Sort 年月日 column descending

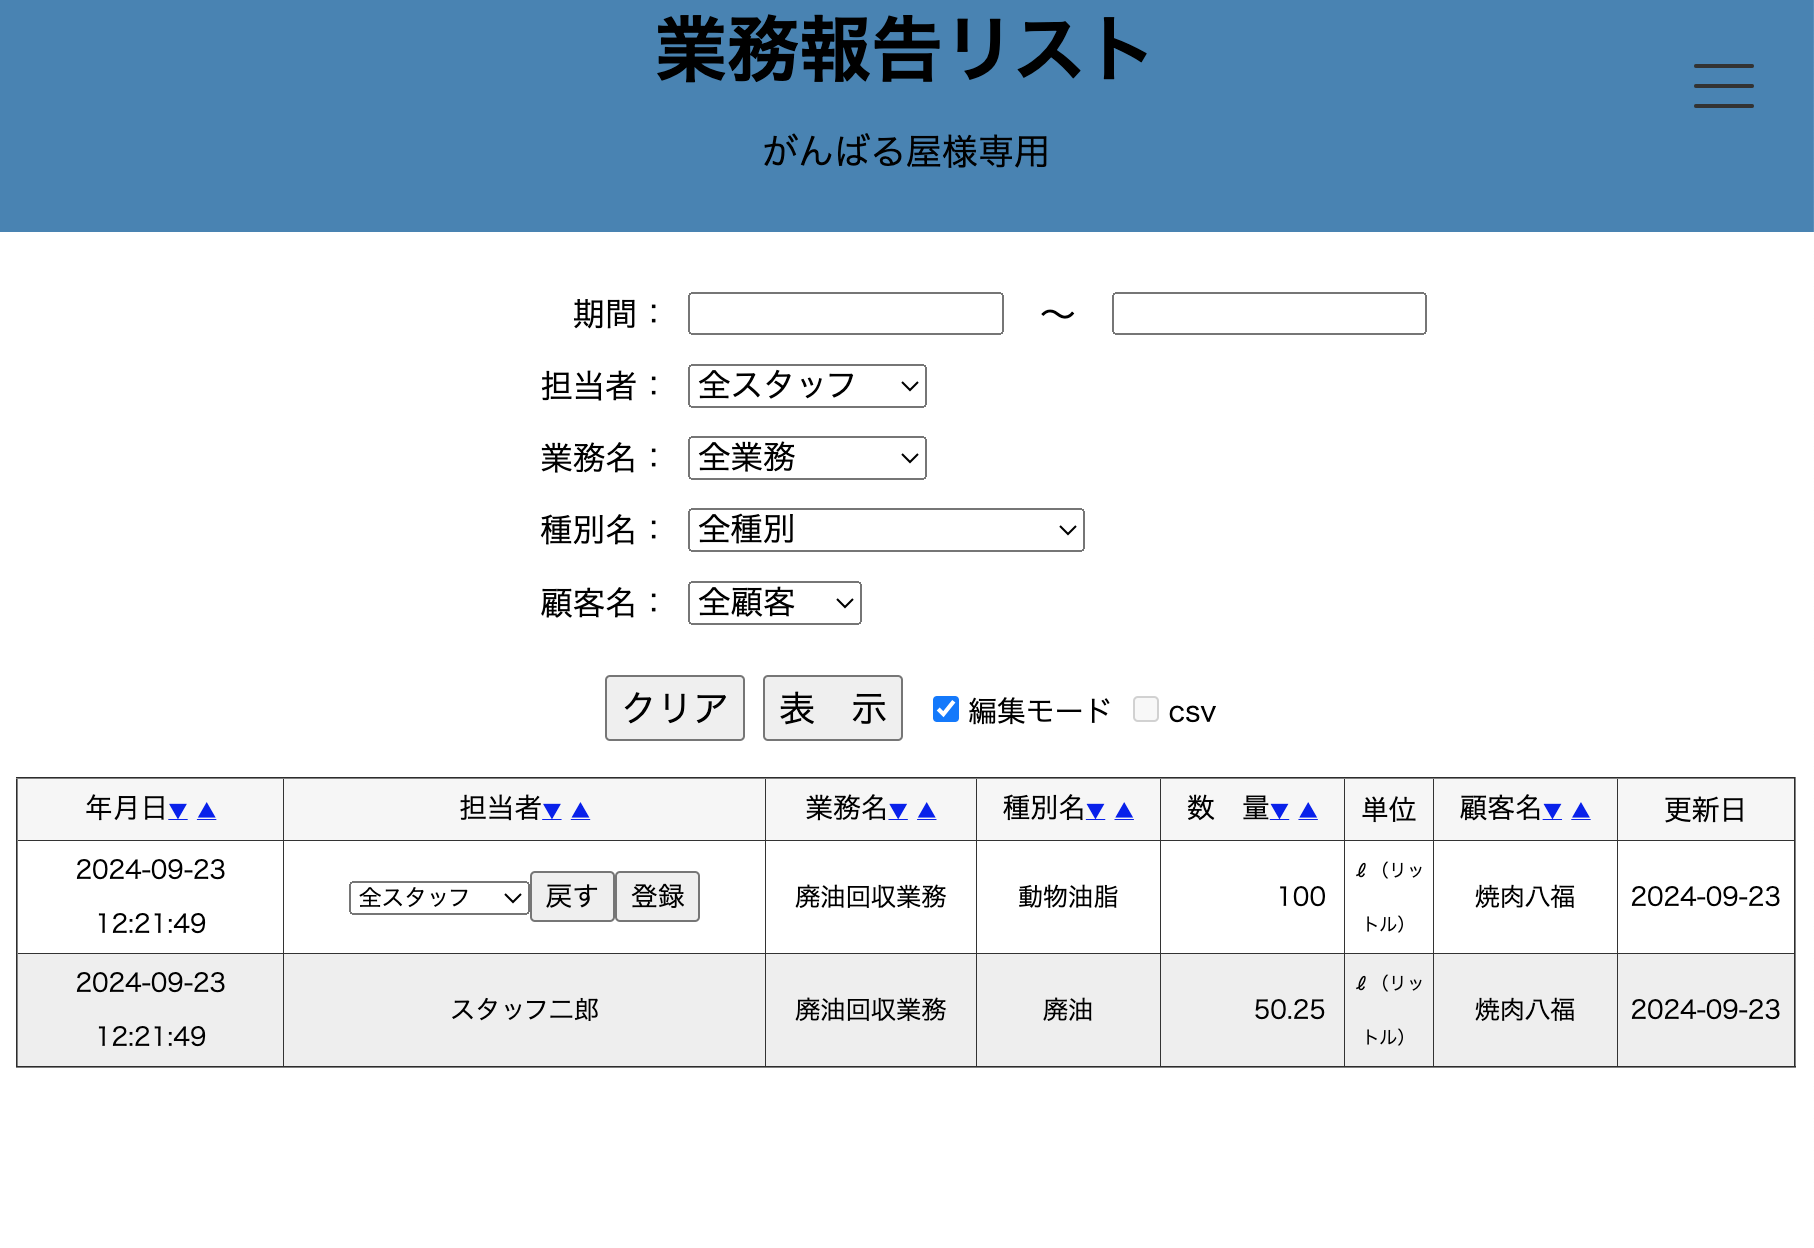178,811
